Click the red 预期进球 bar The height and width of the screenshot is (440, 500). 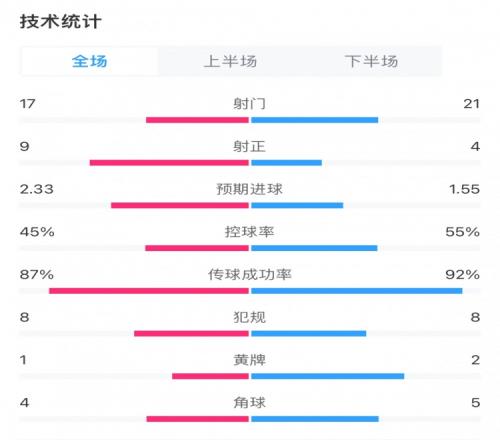point(180,205)
